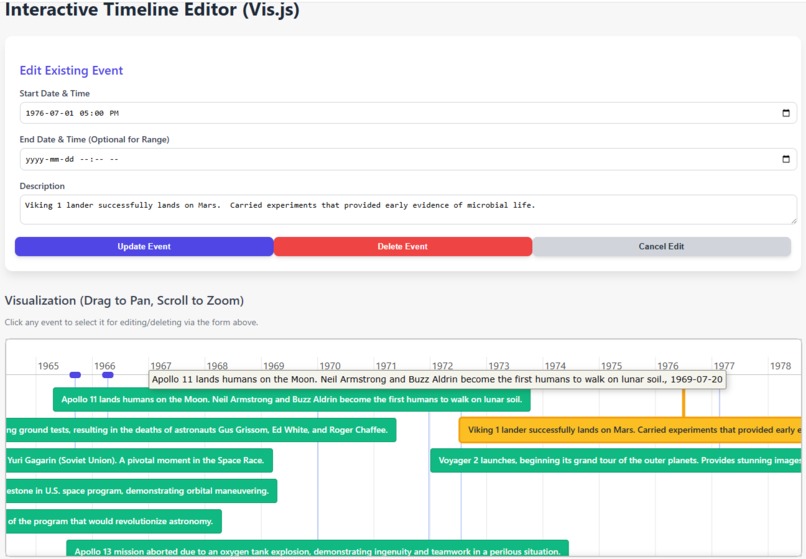806x559 pixels.
Task: Click the Cancel Edit button
Action: (662, 246)
